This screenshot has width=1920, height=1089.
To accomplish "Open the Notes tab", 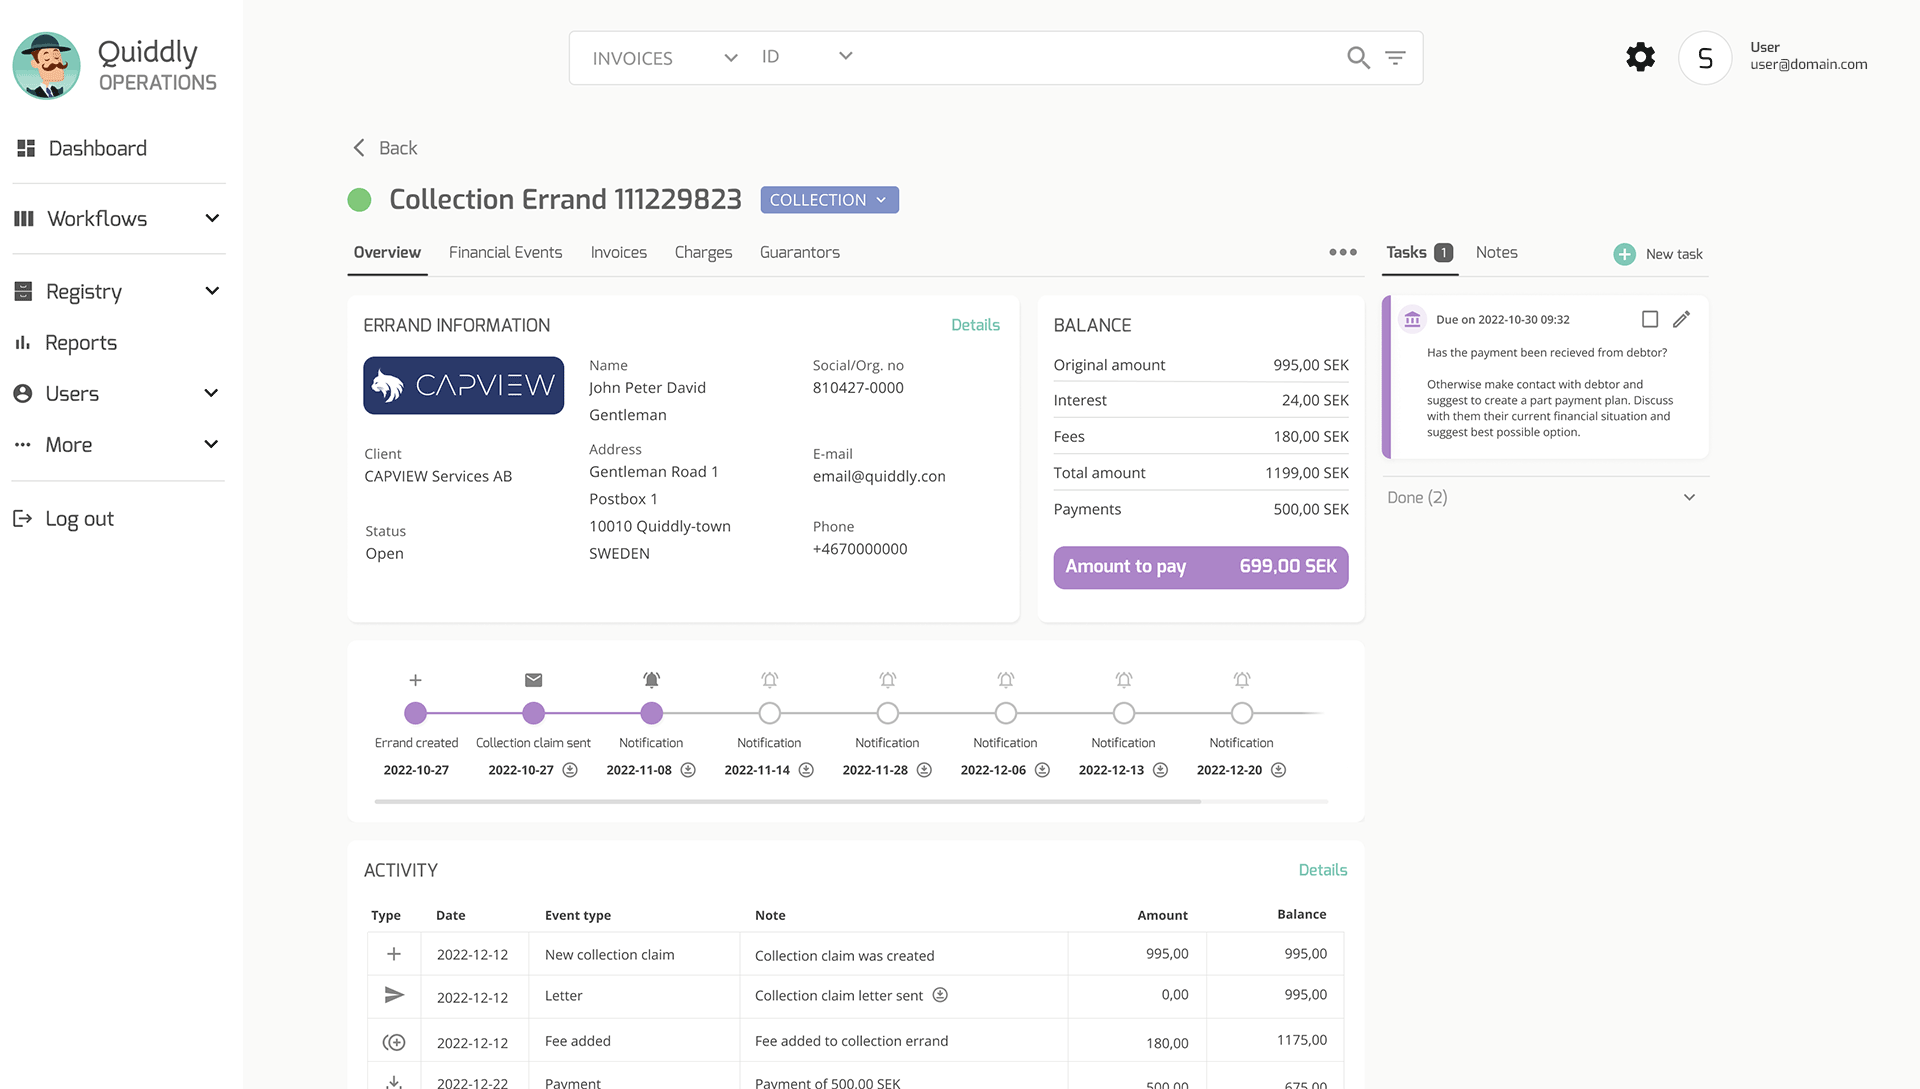I will 1496,252.
